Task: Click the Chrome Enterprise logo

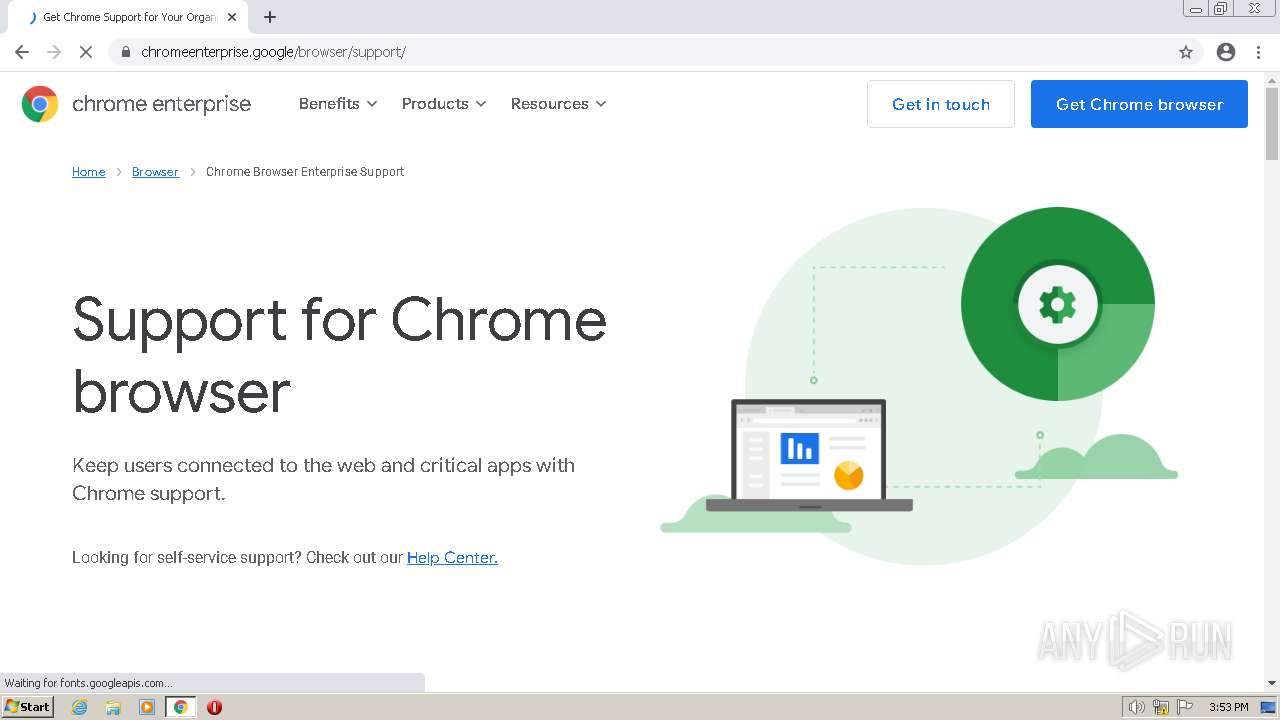Action: coord(136,104)
